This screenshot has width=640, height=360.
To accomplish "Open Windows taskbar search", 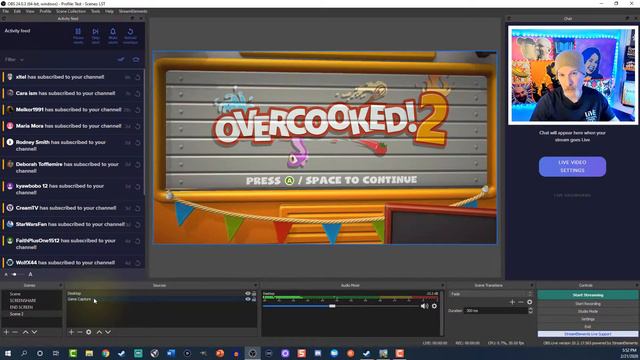I will pyautogui.click(x=24, y=353).
